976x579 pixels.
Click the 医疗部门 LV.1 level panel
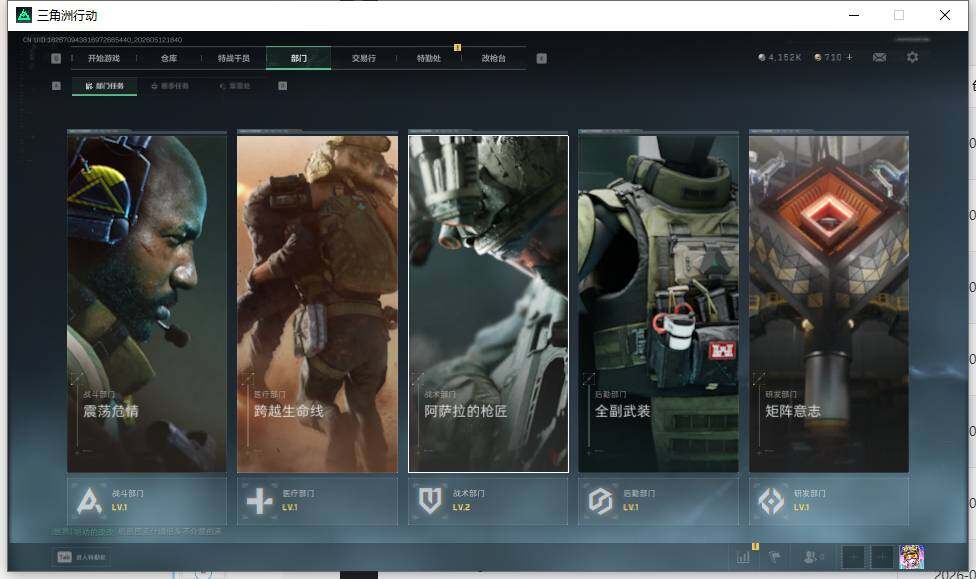click(317, 501)
